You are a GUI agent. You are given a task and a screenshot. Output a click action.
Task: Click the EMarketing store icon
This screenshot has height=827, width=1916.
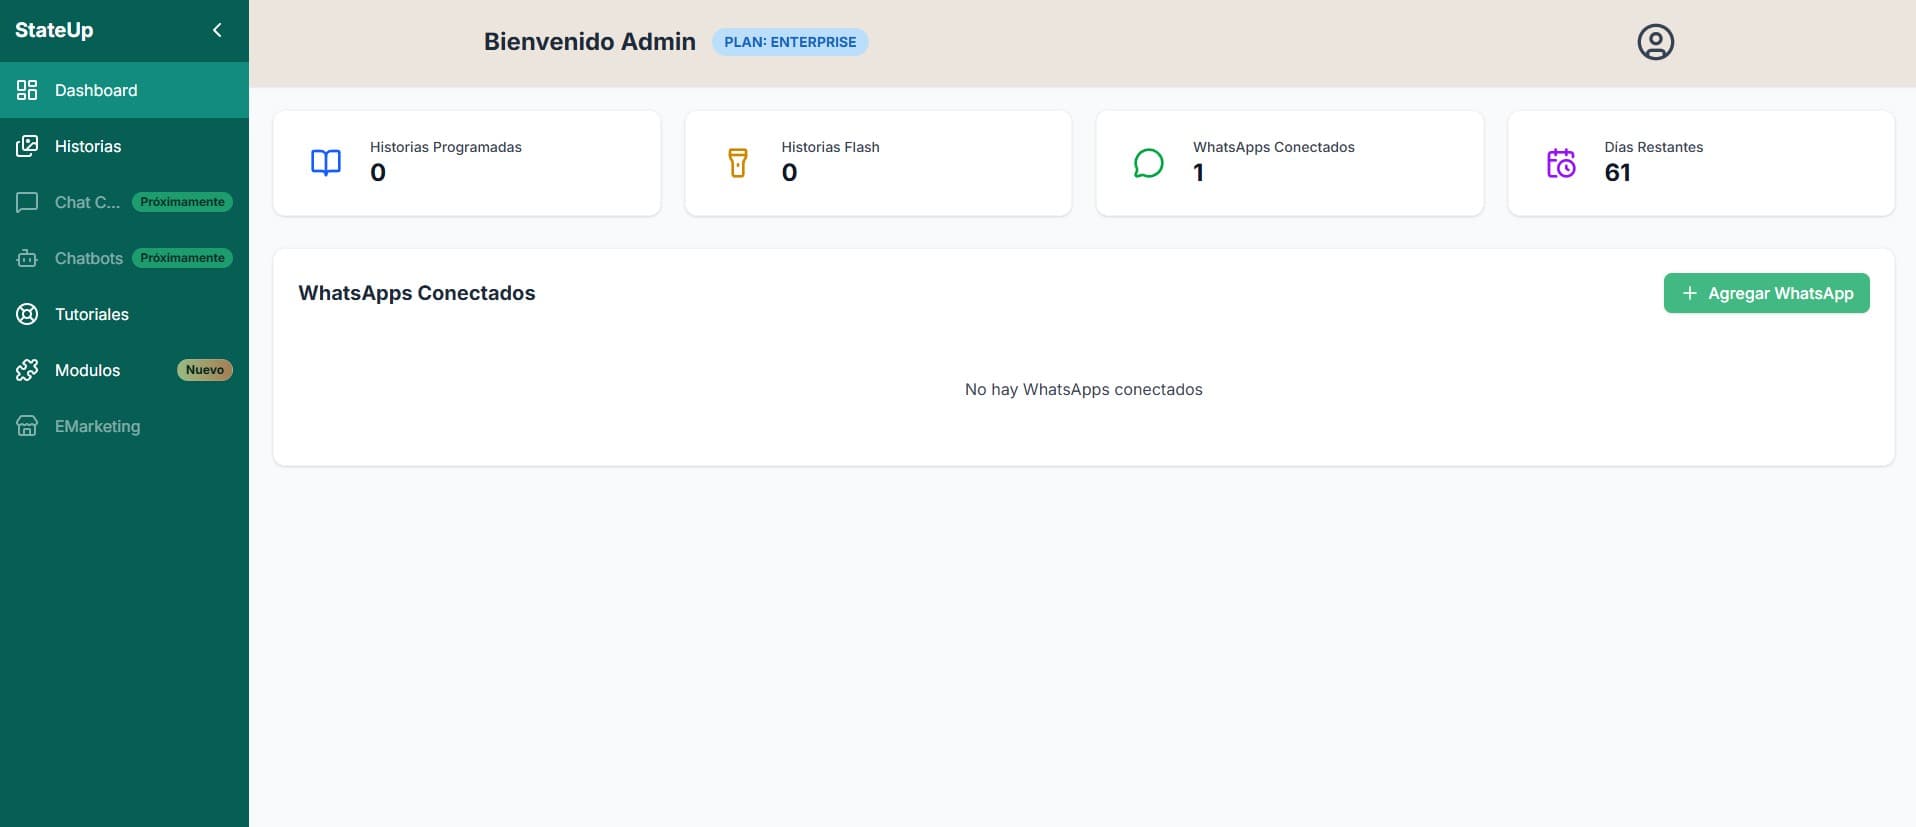click(27, 426)
